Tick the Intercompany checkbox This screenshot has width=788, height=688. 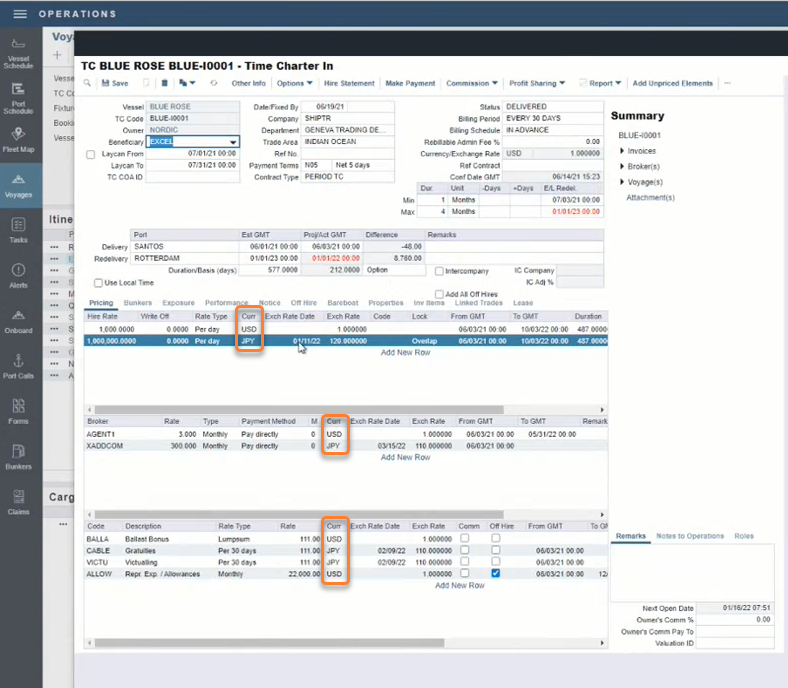pos(440,271)
